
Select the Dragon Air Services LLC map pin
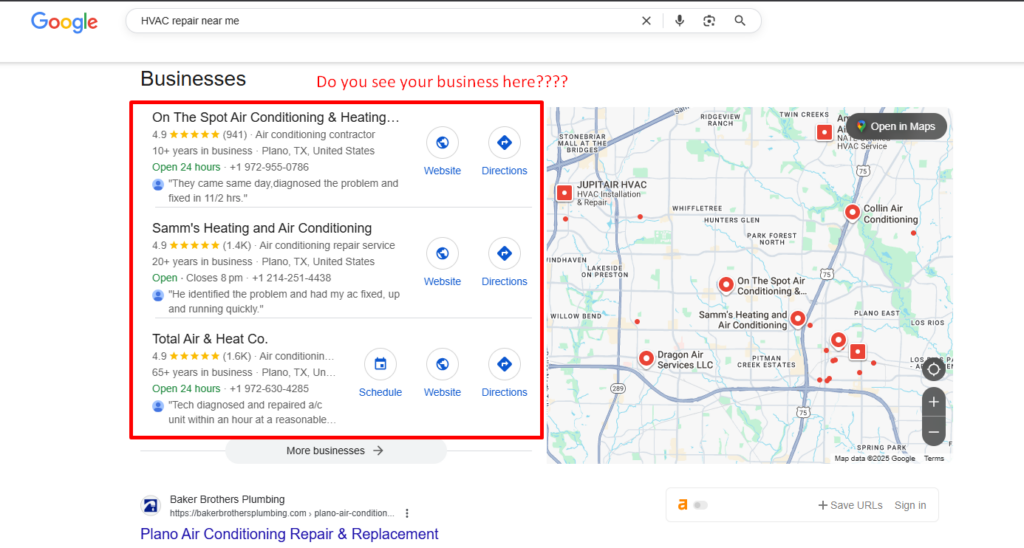click(x=646, y=358)
